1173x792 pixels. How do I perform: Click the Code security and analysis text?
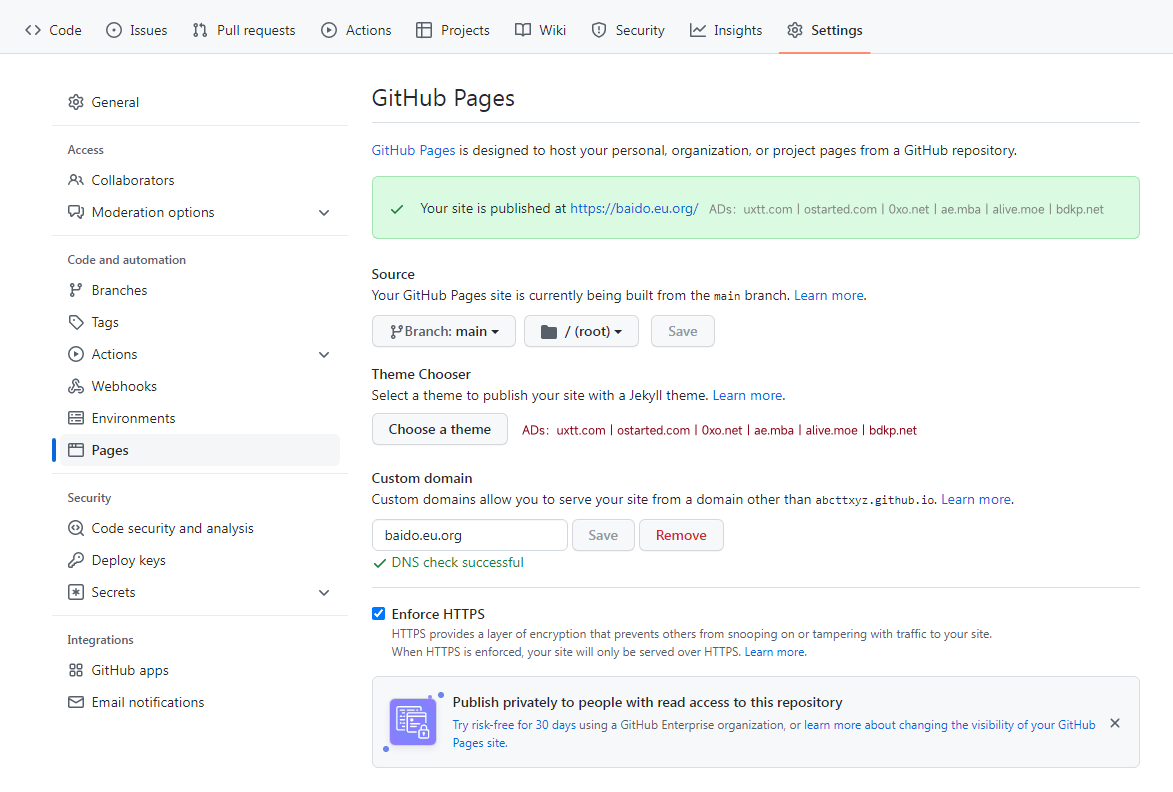(x=173, y=528)
